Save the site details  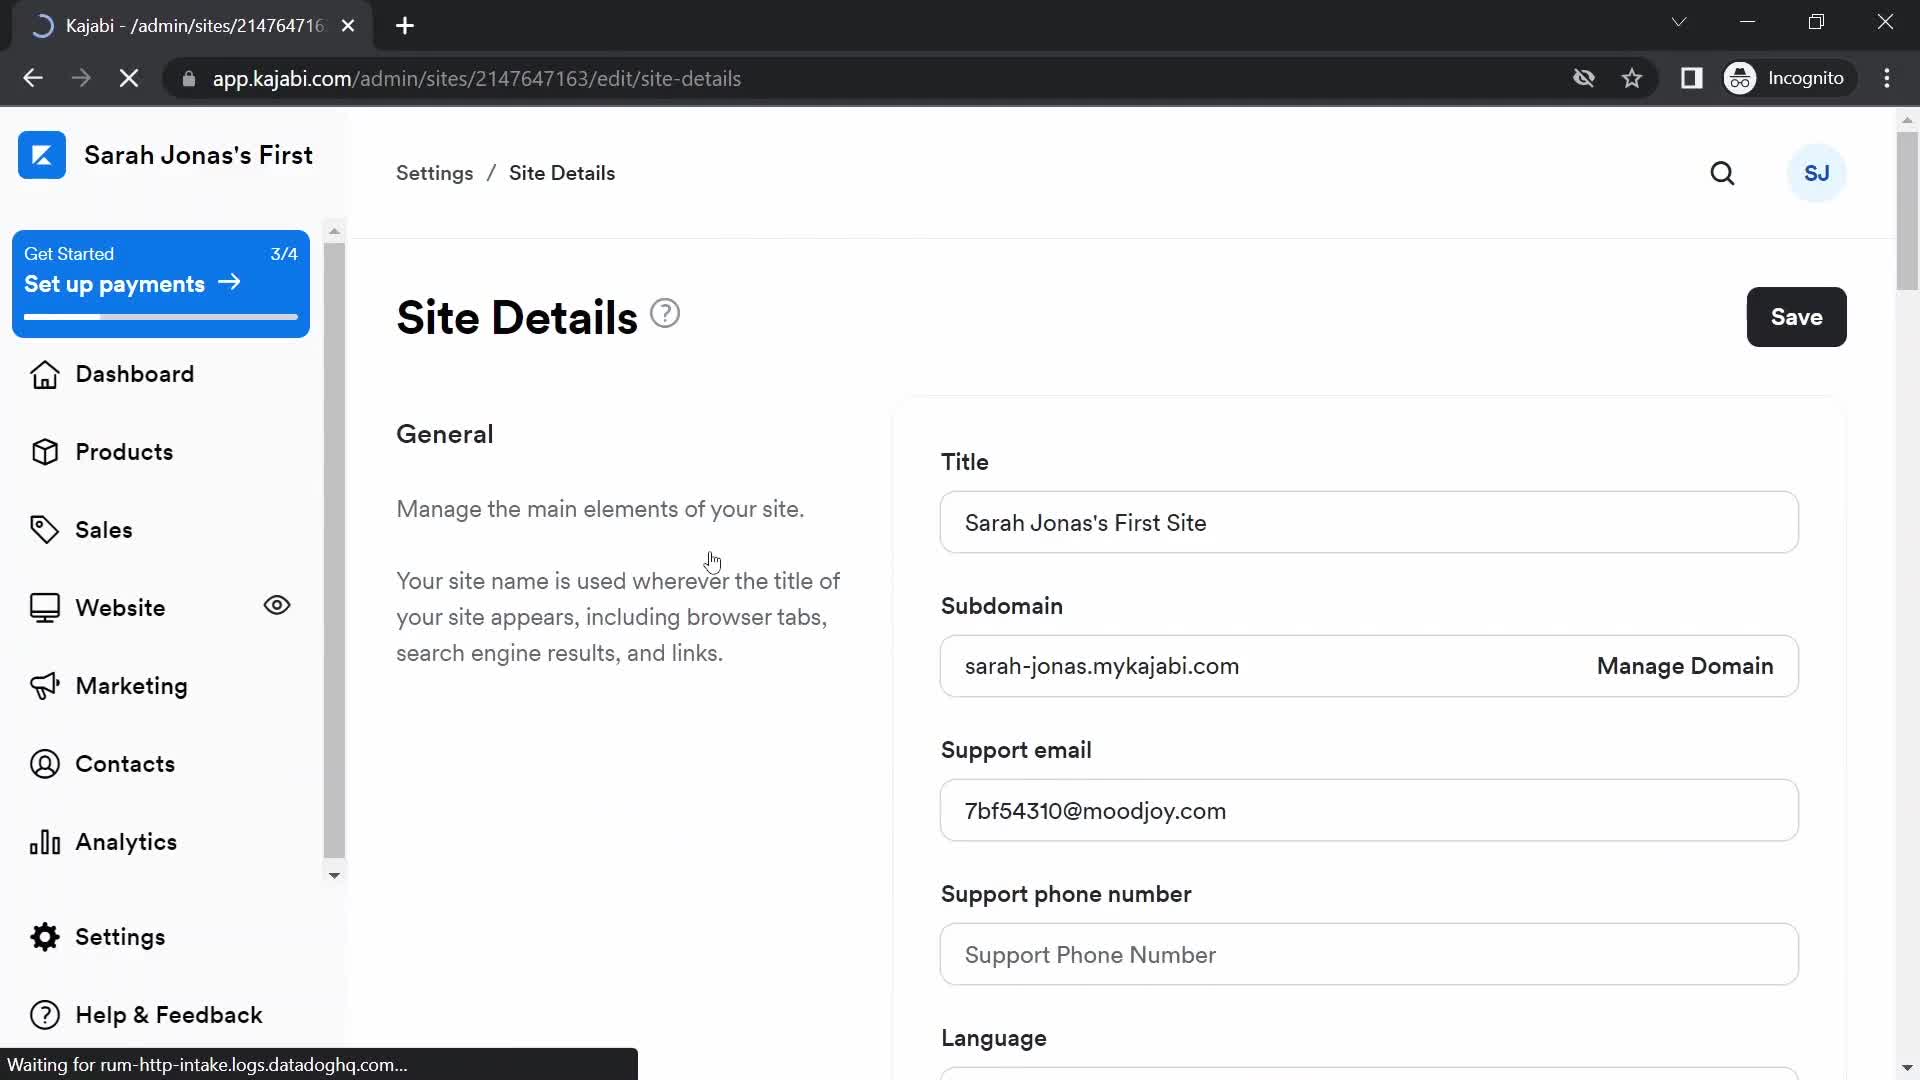point(1796,317)
